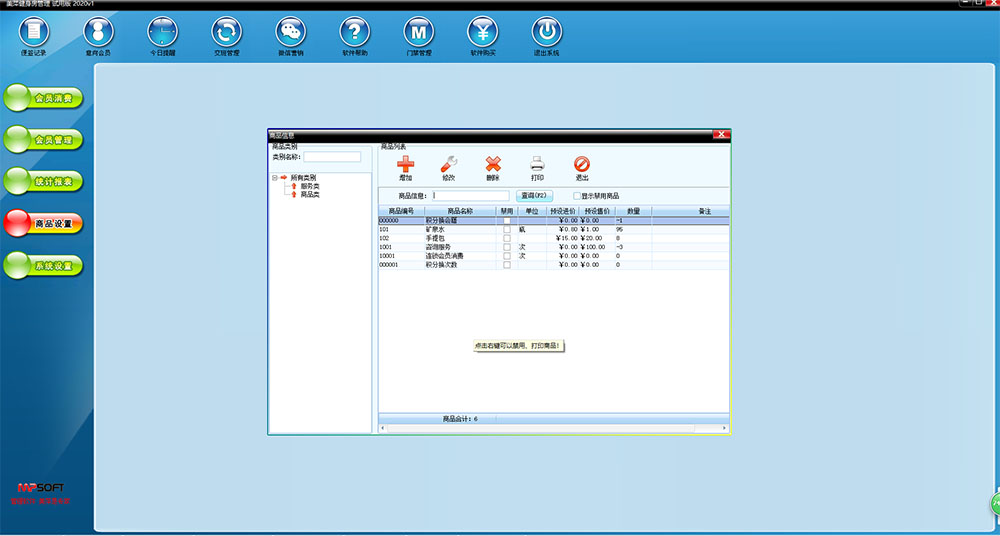Click the 删除 (Delete) X icon
This screenshot has width=1000, height=536.
(x=493, y=165)
